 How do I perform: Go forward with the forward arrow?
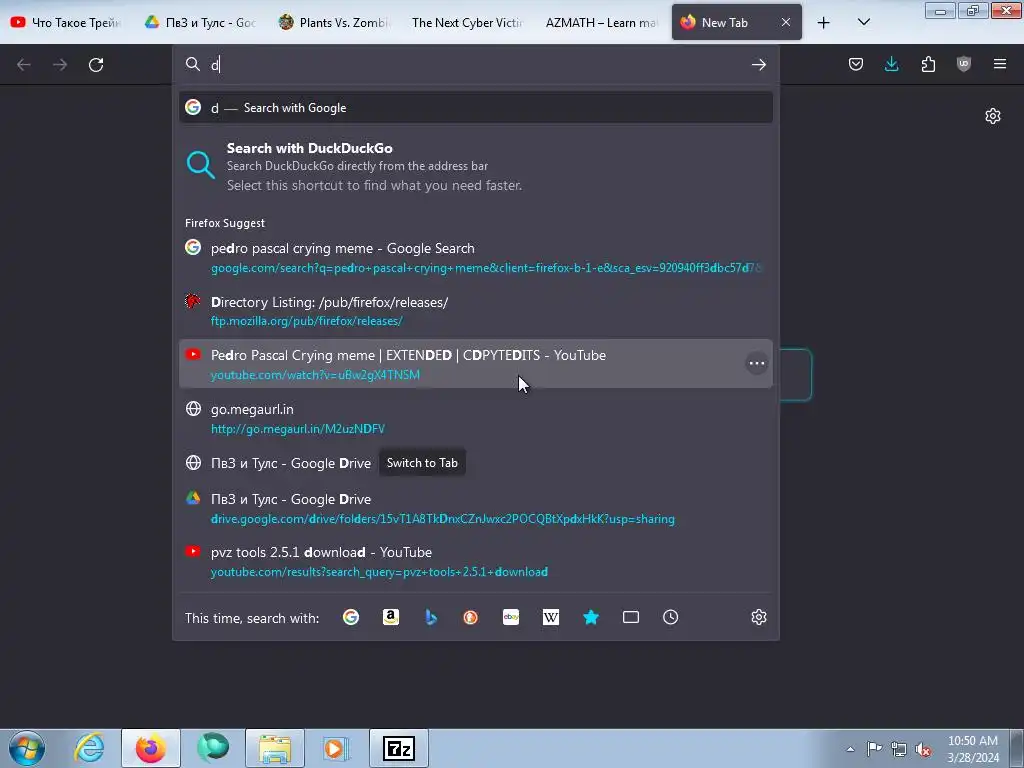(60, 65)
